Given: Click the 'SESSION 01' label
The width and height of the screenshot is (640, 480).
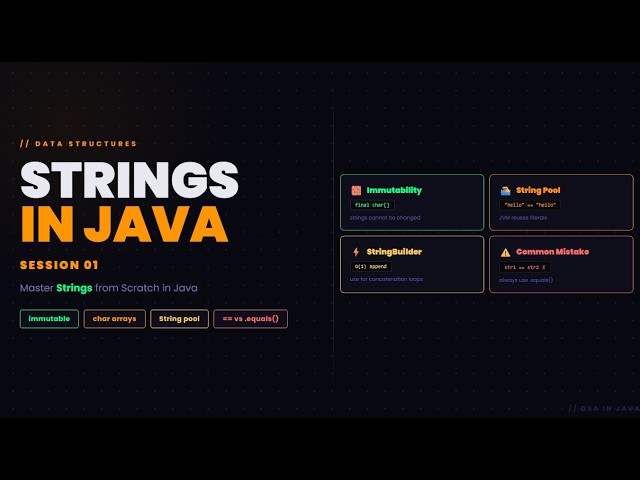Looking at the screenshot, I should pyautogui.click(x=59, y=265).
